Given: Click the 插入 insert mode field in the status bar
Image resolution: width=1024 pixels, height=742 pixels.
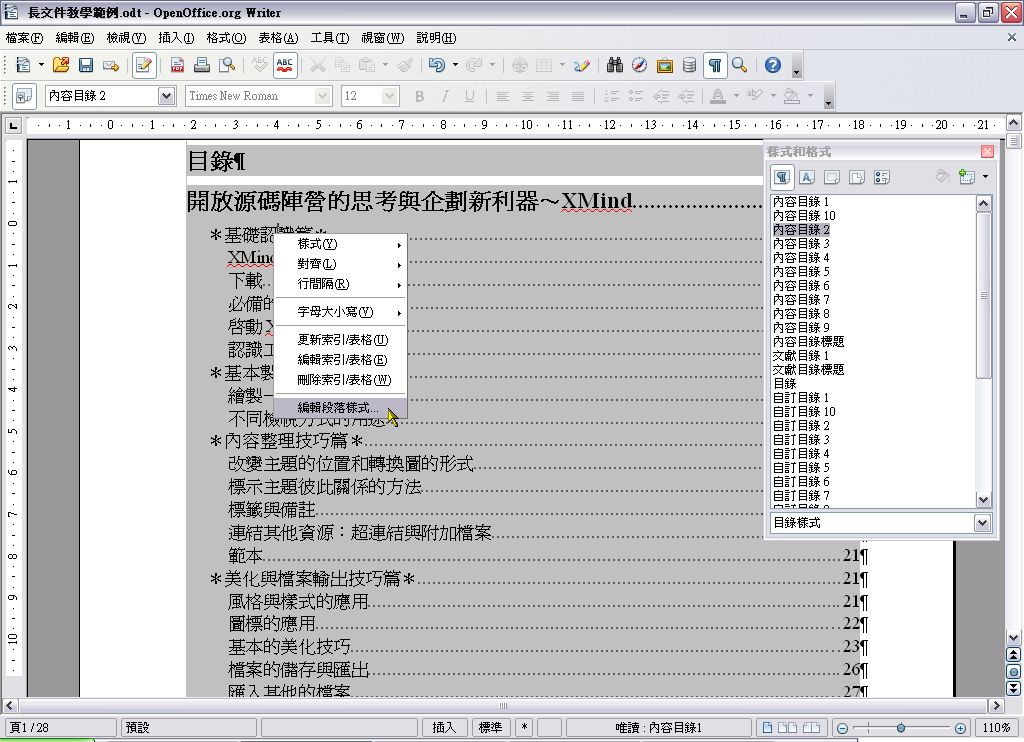Looking at the screenshot, I should point(444,728).
